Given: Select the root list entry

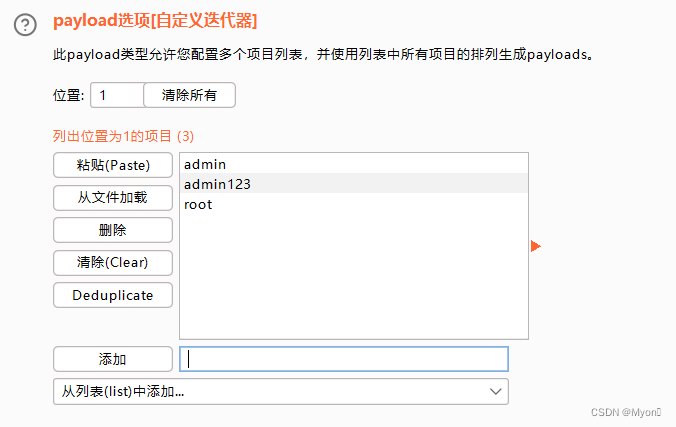Looking at the screenshot, I should [354, 204].
